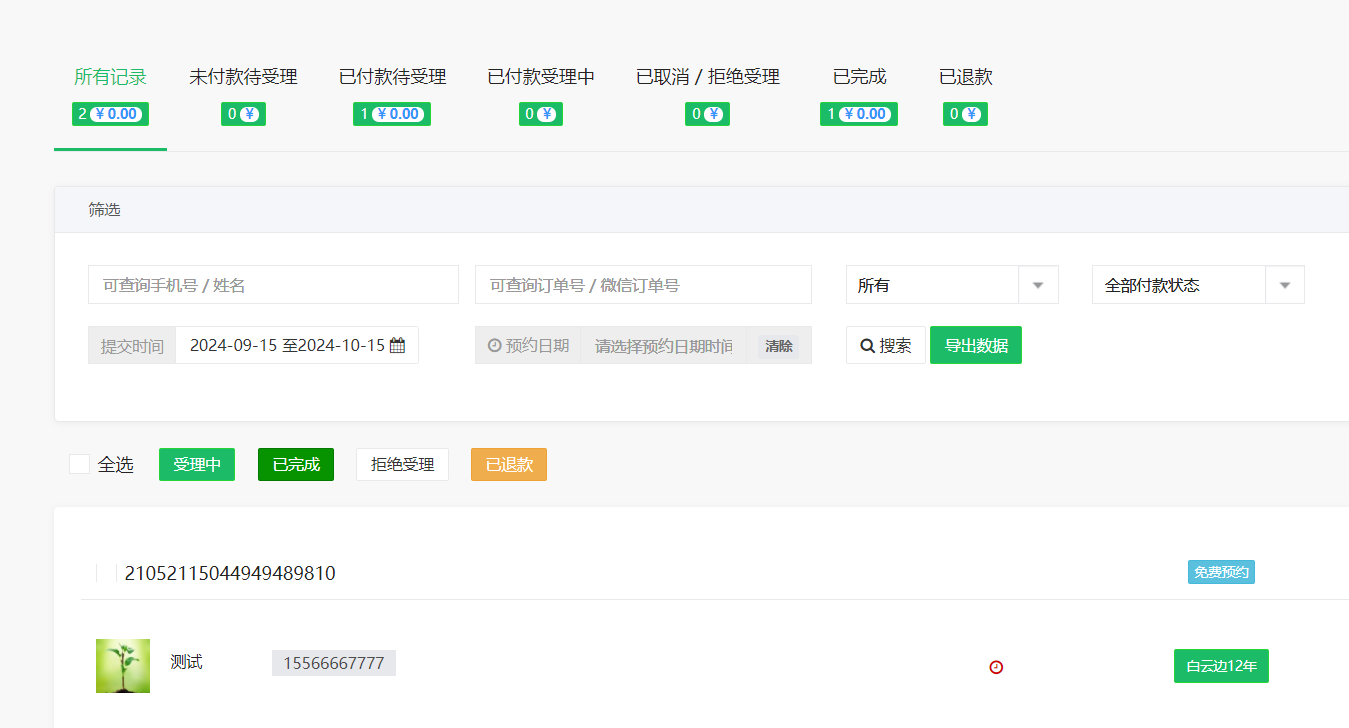Screen dimensions: 1349x728
Task: Click the 搜索 button
Action: 886,345
